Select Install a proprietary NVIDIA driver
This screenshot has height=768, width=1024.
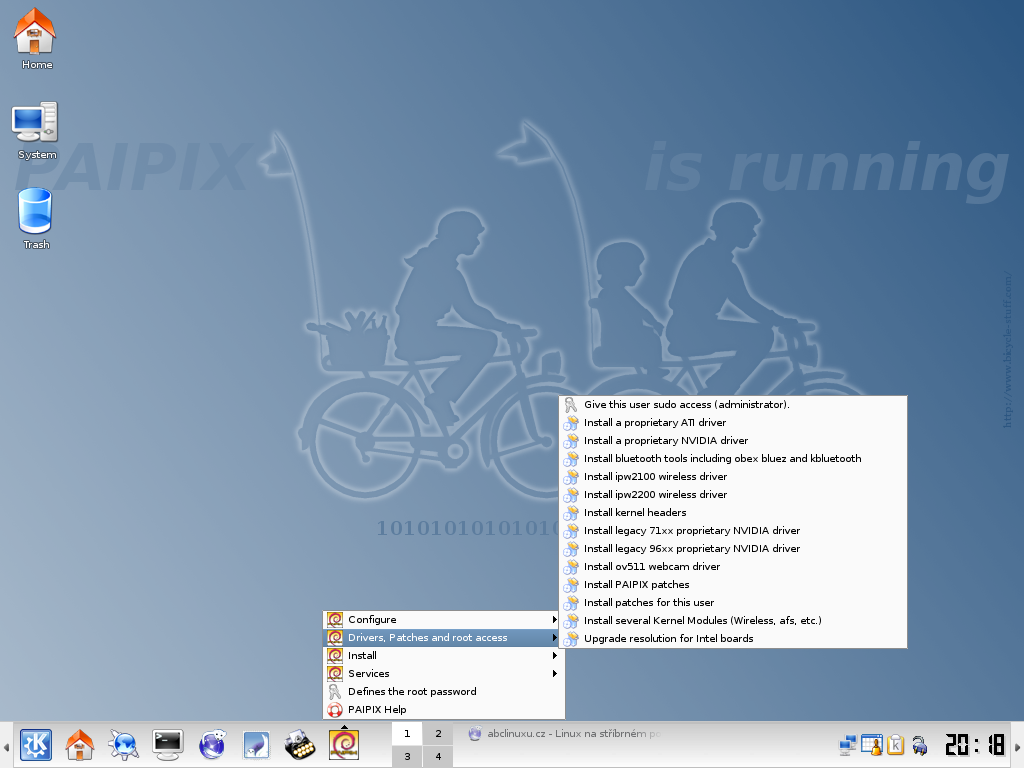733,441
